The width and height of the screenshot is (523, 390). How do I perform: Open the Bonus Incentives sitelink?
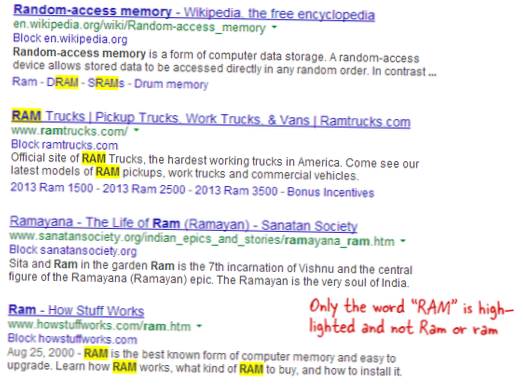pos(331,192)
